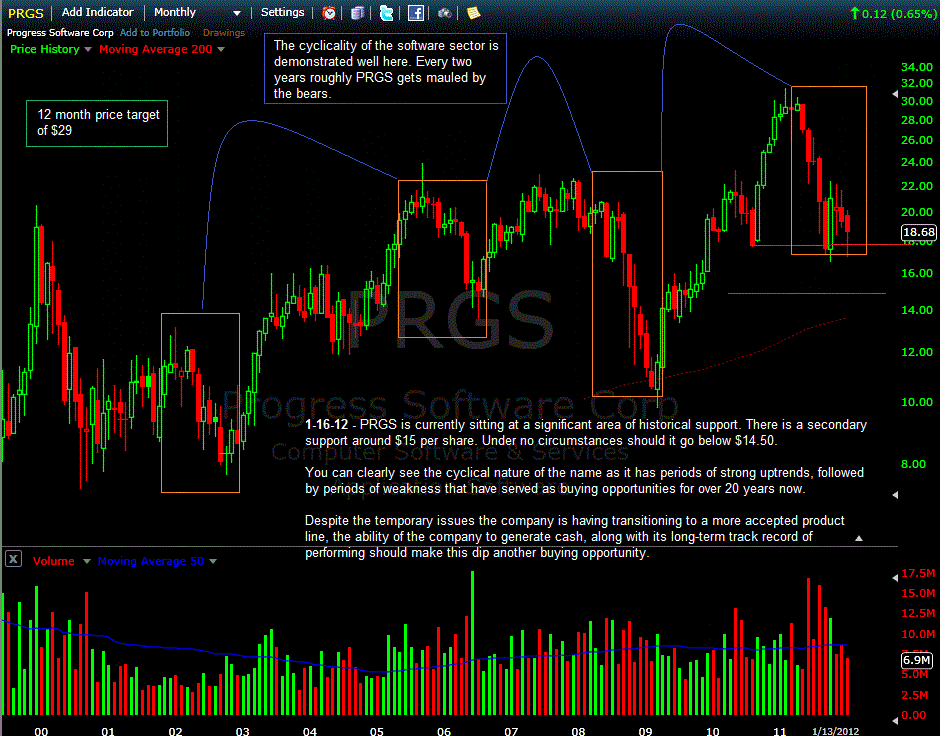Click the up triangle near chart notes

click(858, 538)
